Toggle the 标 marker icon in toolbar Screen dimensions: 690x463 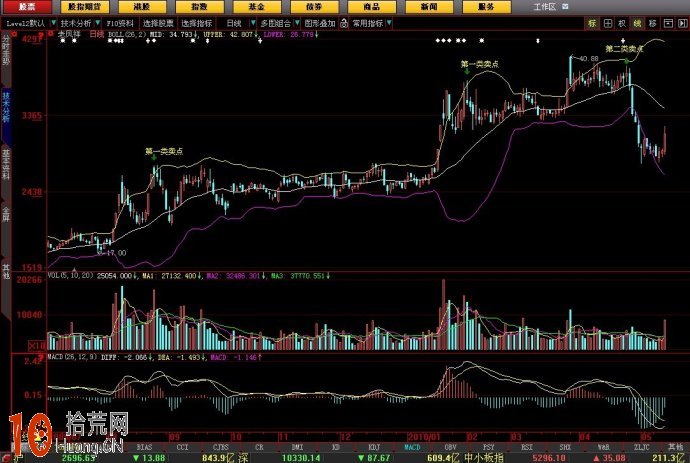[592, 23]
